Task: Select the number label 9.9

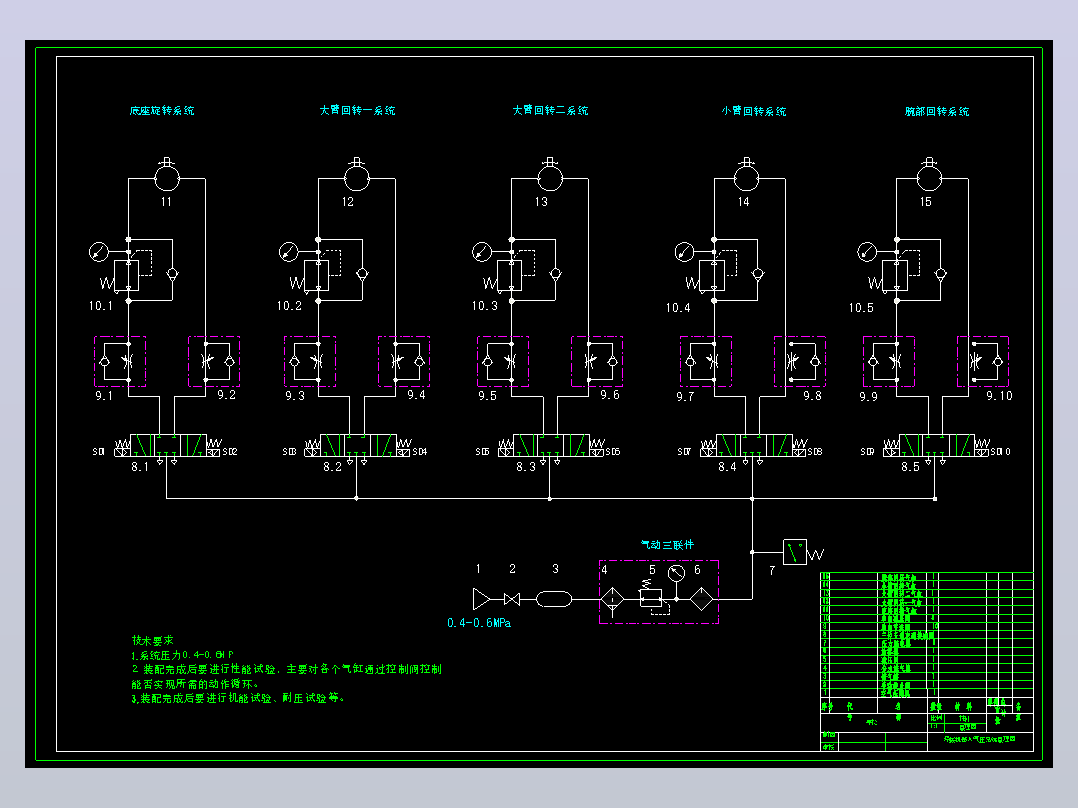Action: tap(868, 397)
